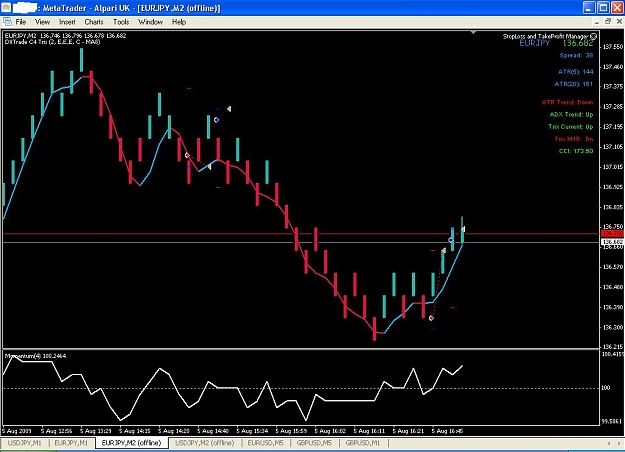Click the CCI: 173.50 readout
This screenshot has width=625, height=452.
pos(576,151)
